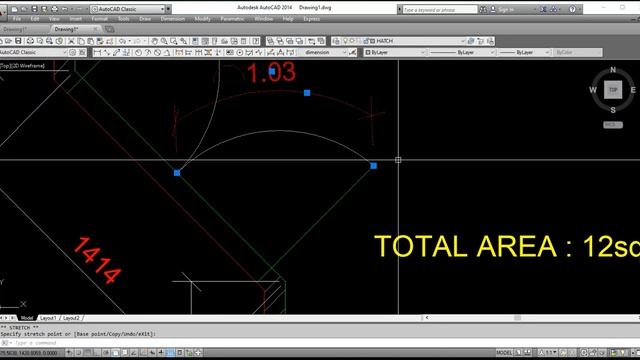This screenshot has width=640, height=360.
Task: Click the Layer Previous icon
Action: [x=480, y=41]
